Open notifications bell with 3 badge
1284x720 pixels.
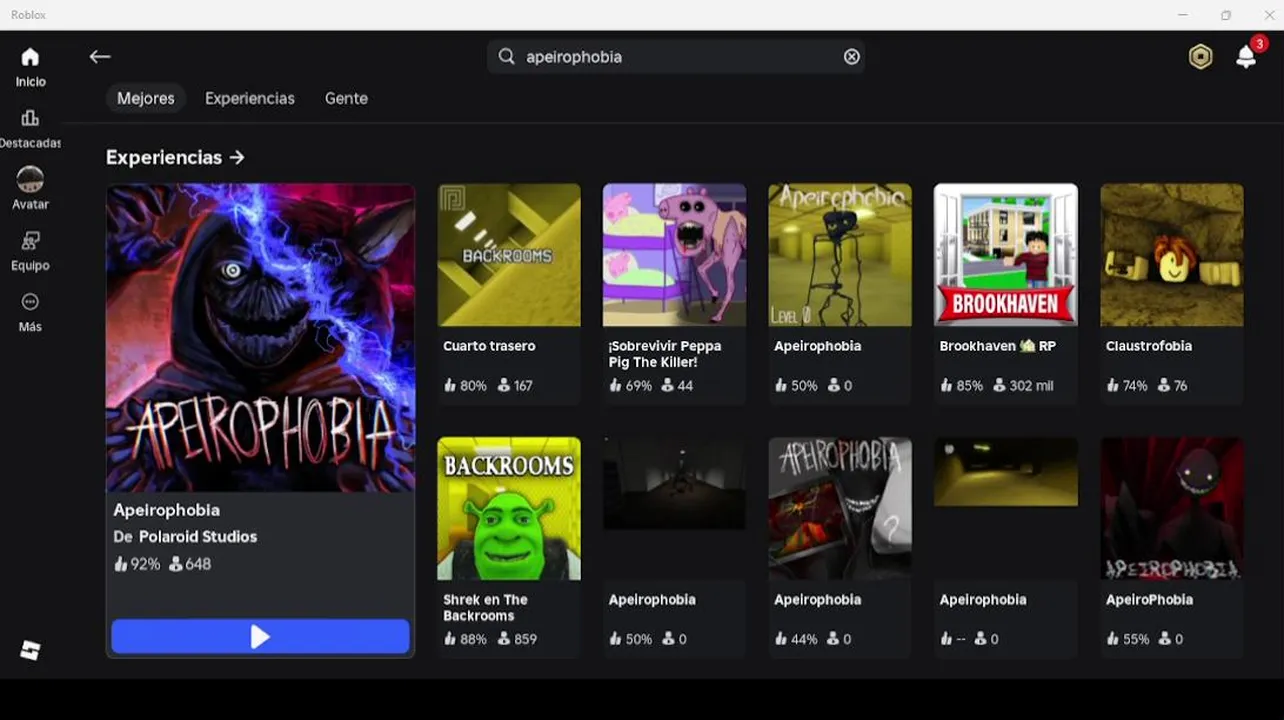1247,56
